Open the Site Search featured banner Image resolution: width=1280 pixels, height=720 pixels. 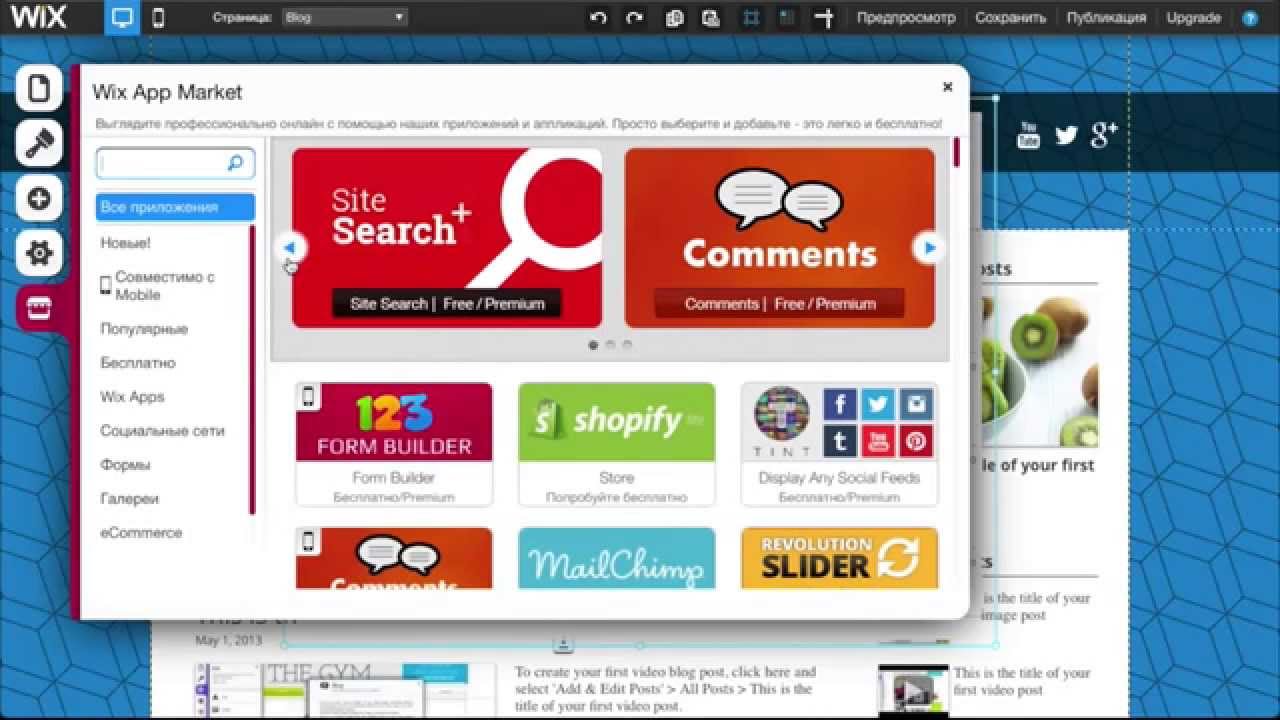click(447, 238)
